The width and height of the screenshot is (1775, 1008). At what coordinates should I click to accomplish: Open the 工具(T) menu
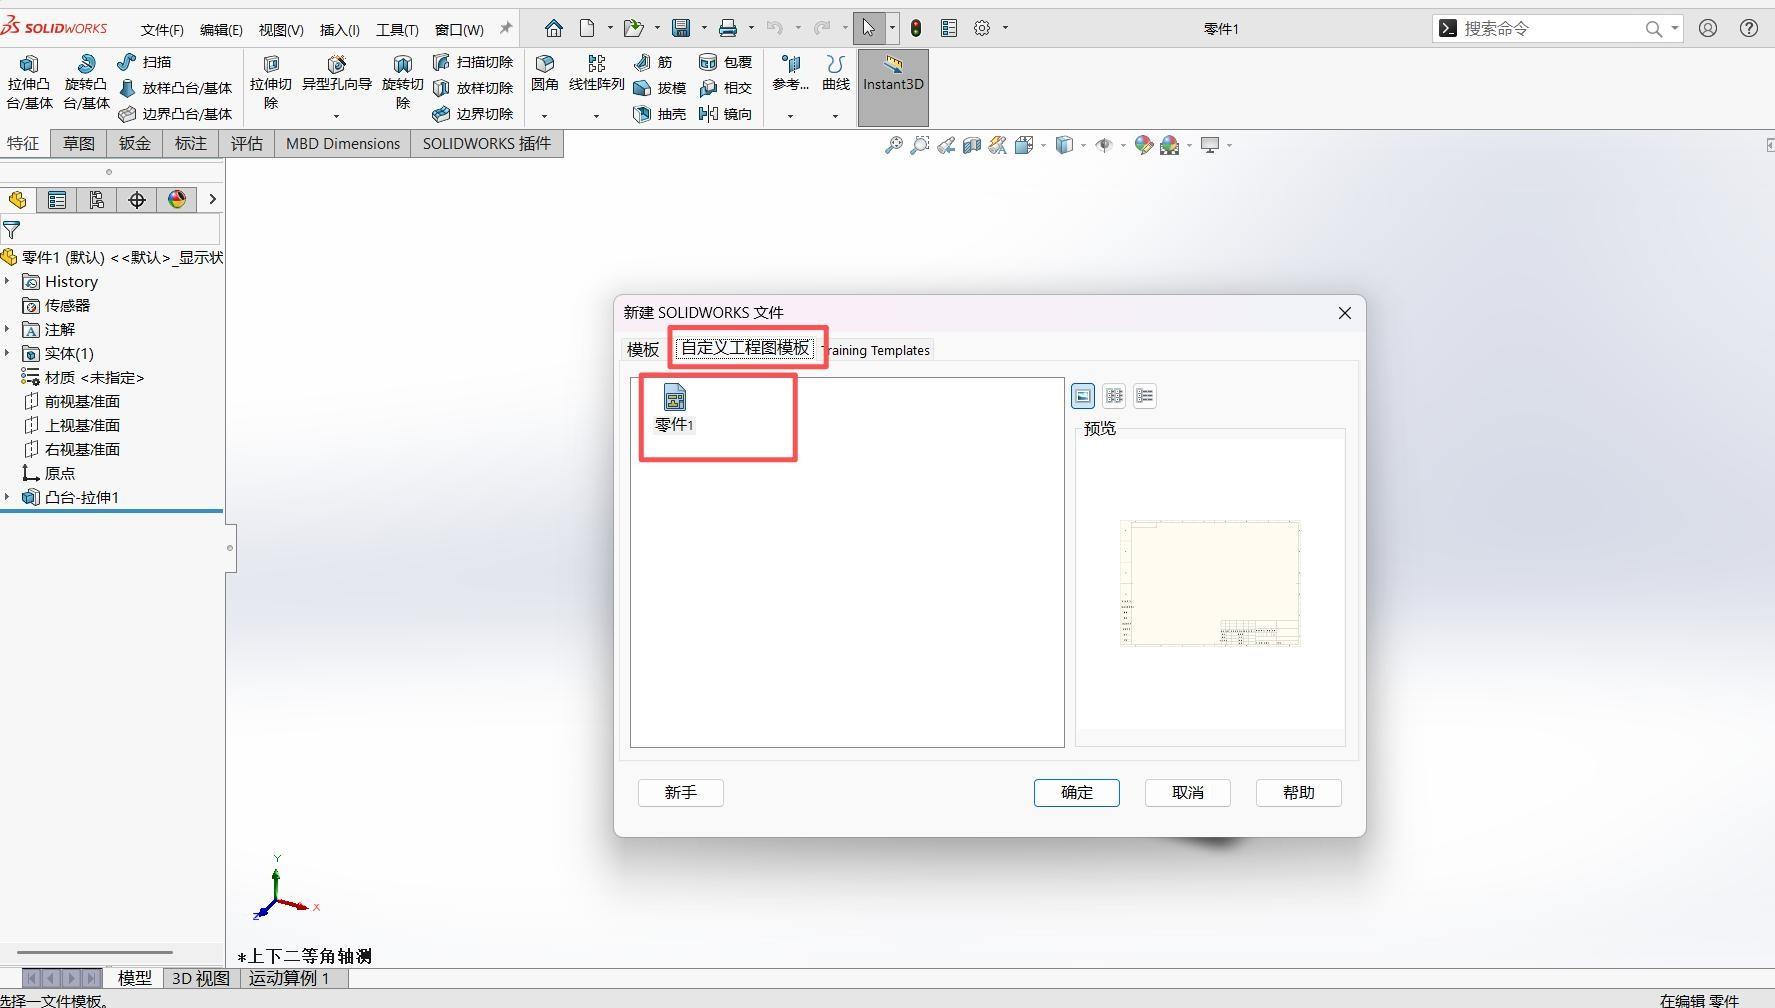click(397, 29)
